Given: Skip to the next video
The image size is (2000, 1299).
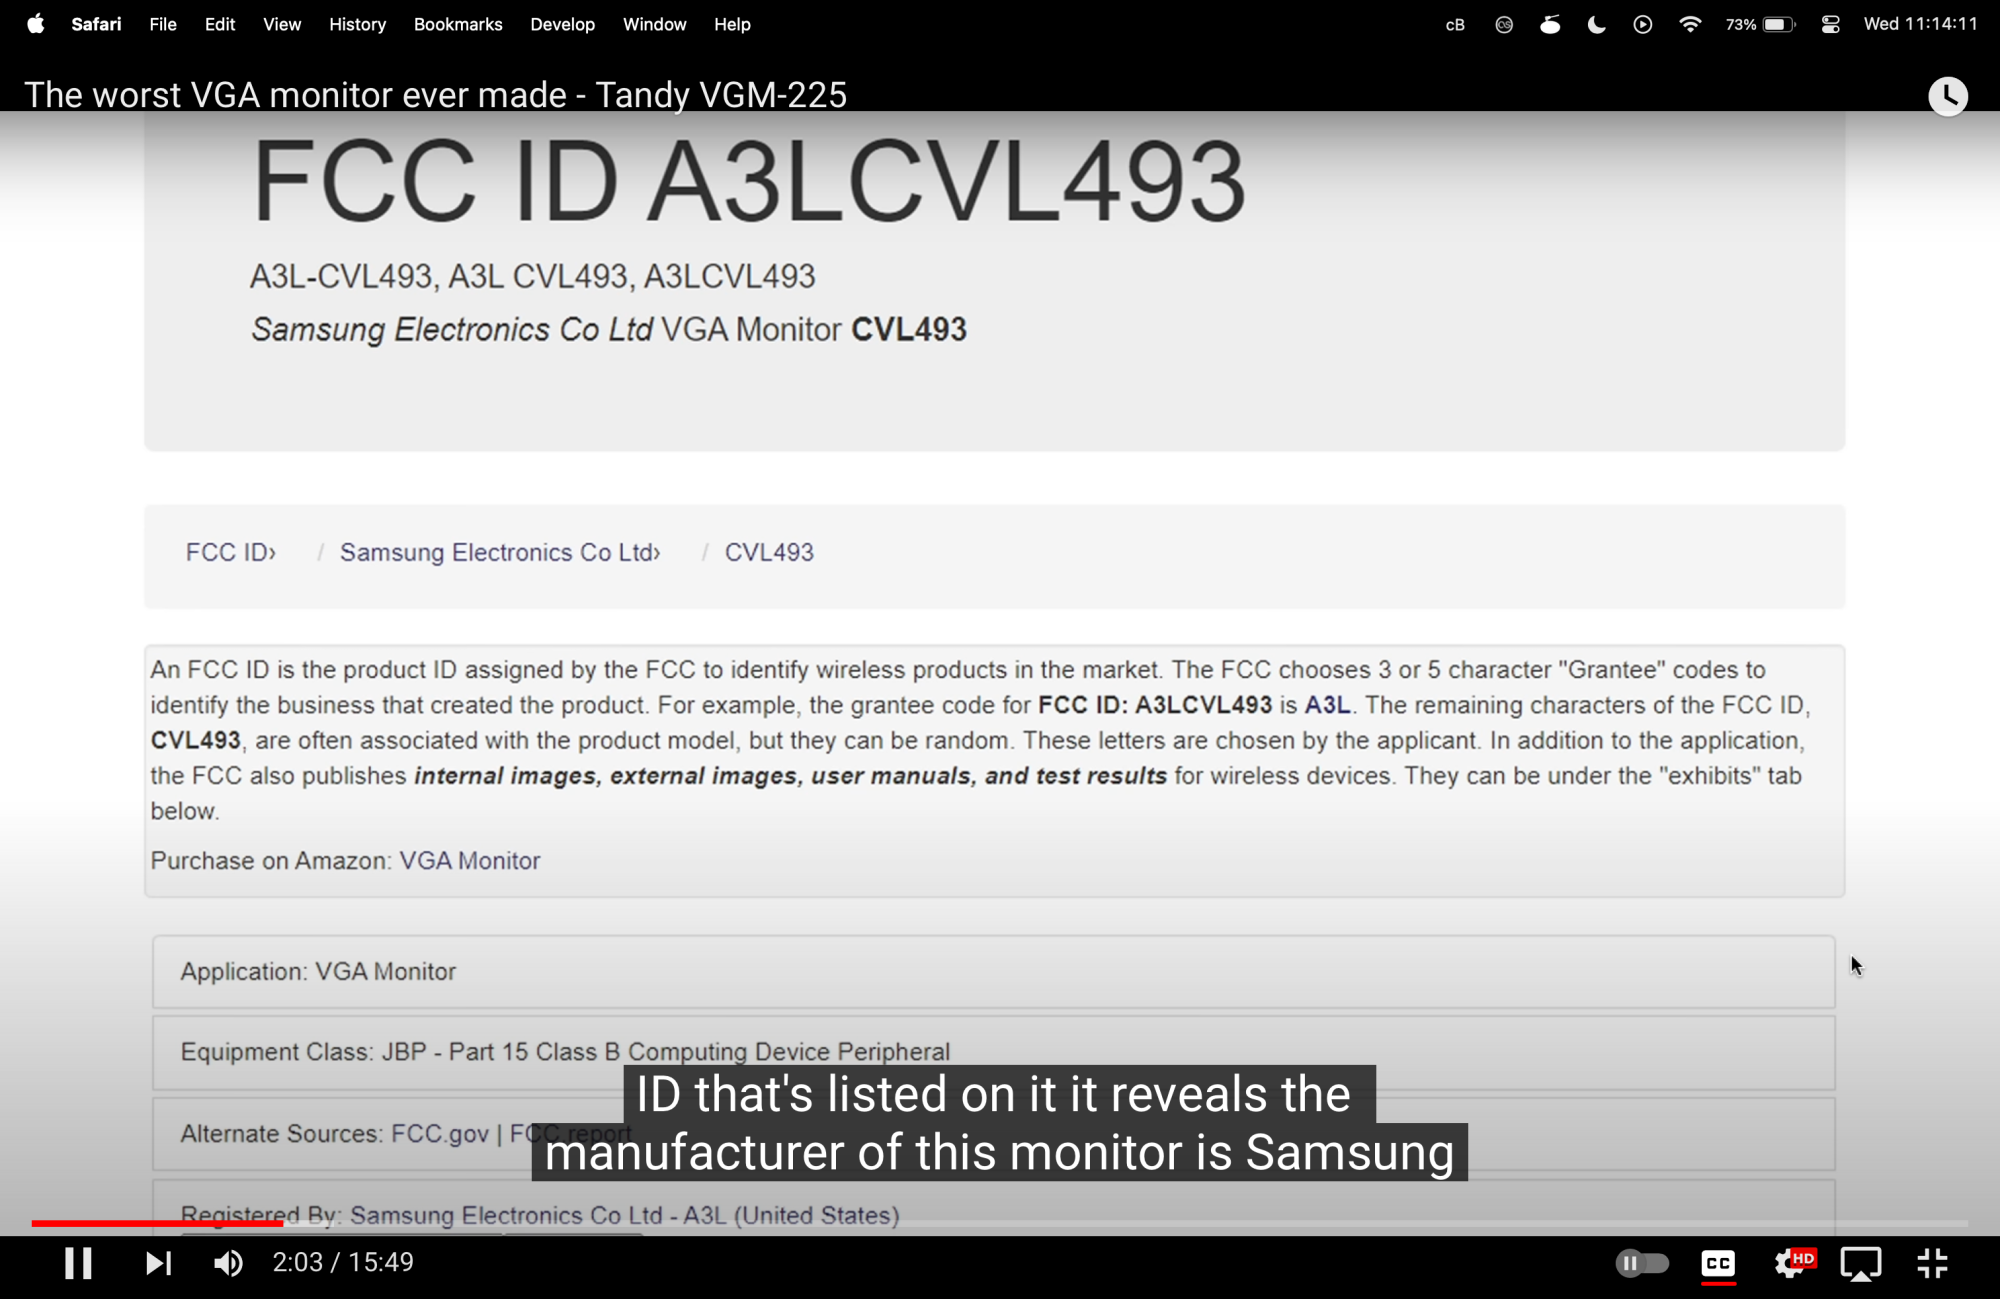Looking at the screenshot, I should [x=158, y=1263].
